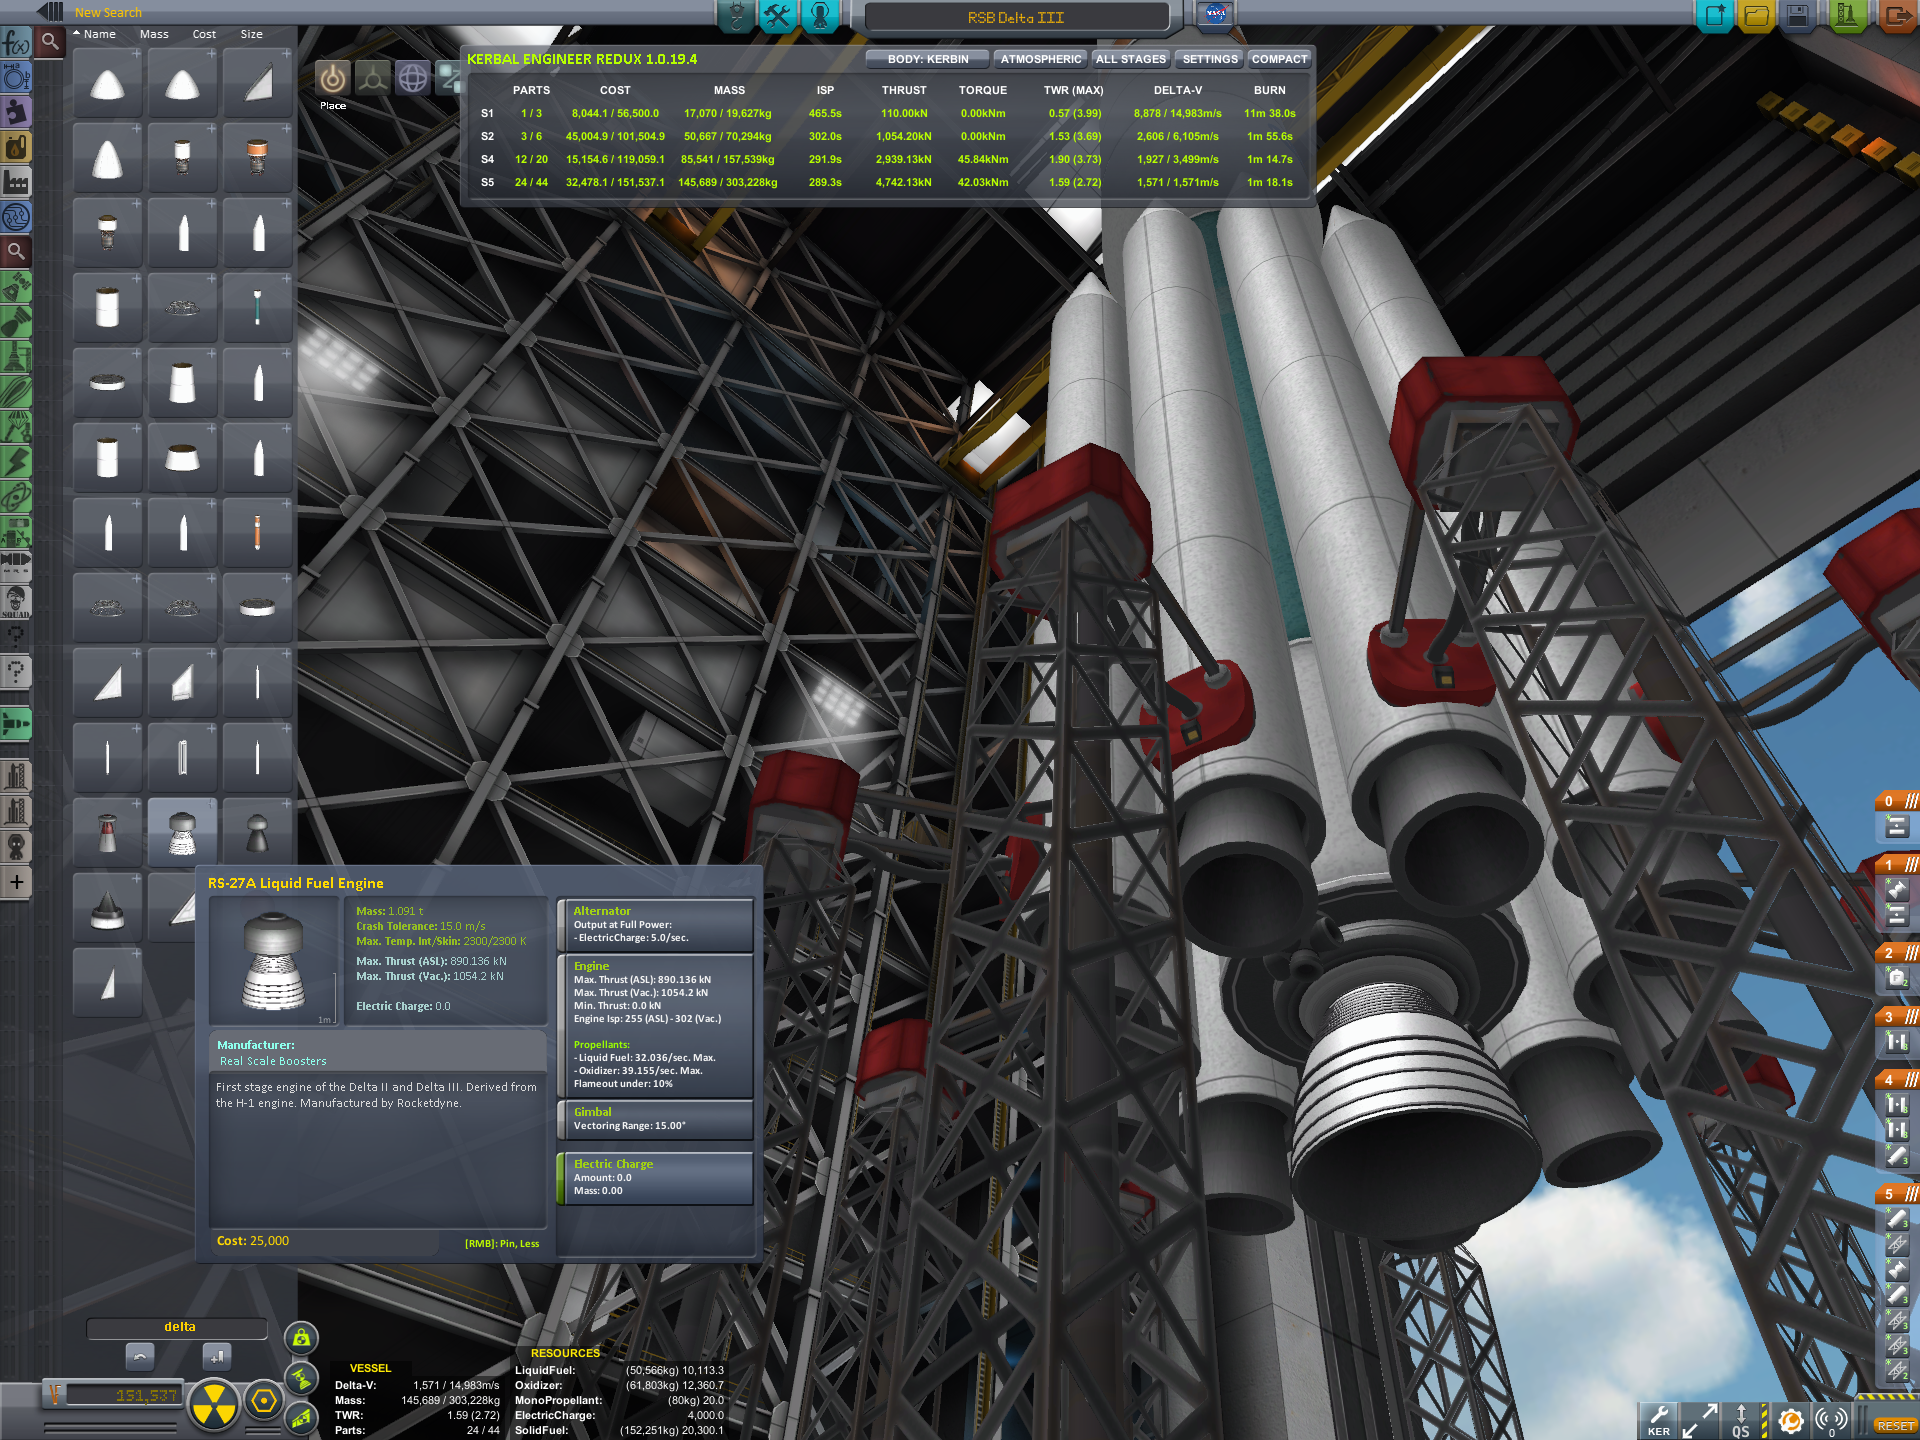Click the QS quick-scroll toolbar button

[x=1741, y=1420]
